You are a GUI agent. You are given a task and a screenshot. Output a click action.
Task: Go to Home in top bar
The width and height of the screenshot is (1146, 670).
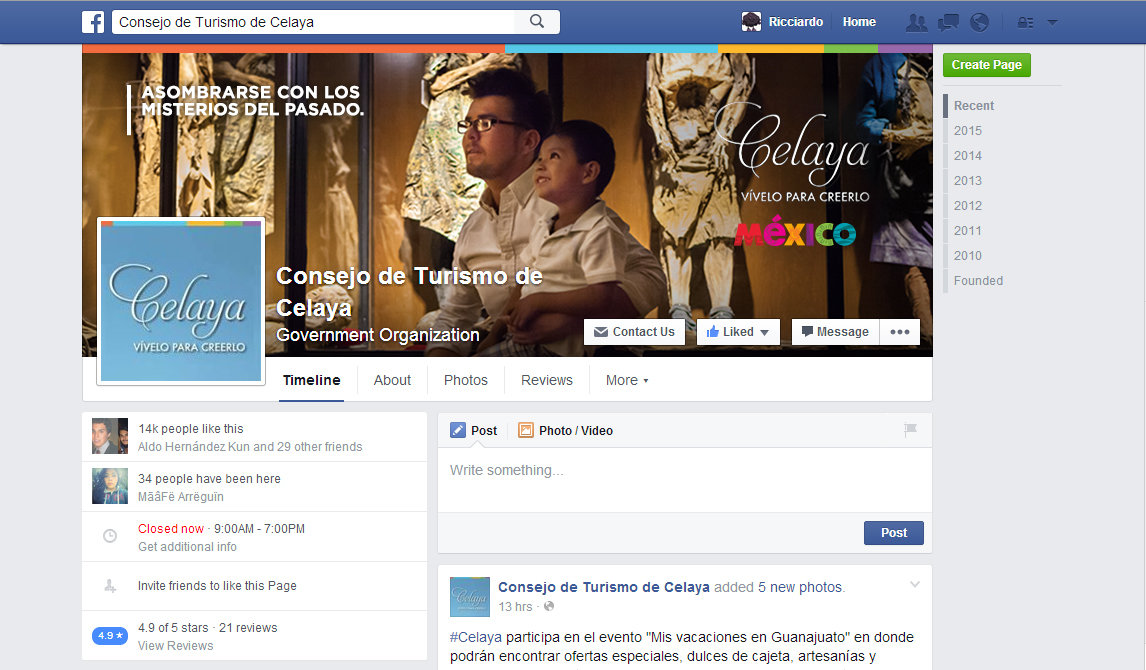[x=859, y=22]
